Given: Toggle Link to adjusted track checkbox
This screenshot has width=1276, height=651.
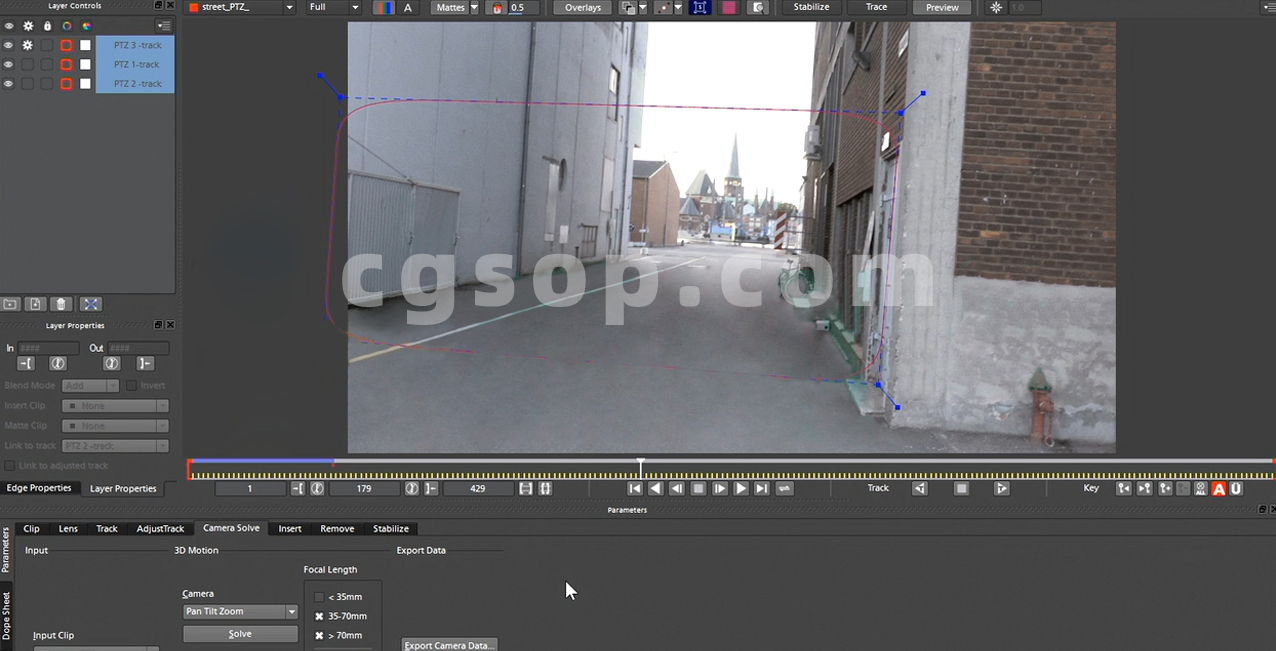Looking at the screenshot, I should pyautogui.click(x=10, y=465).
